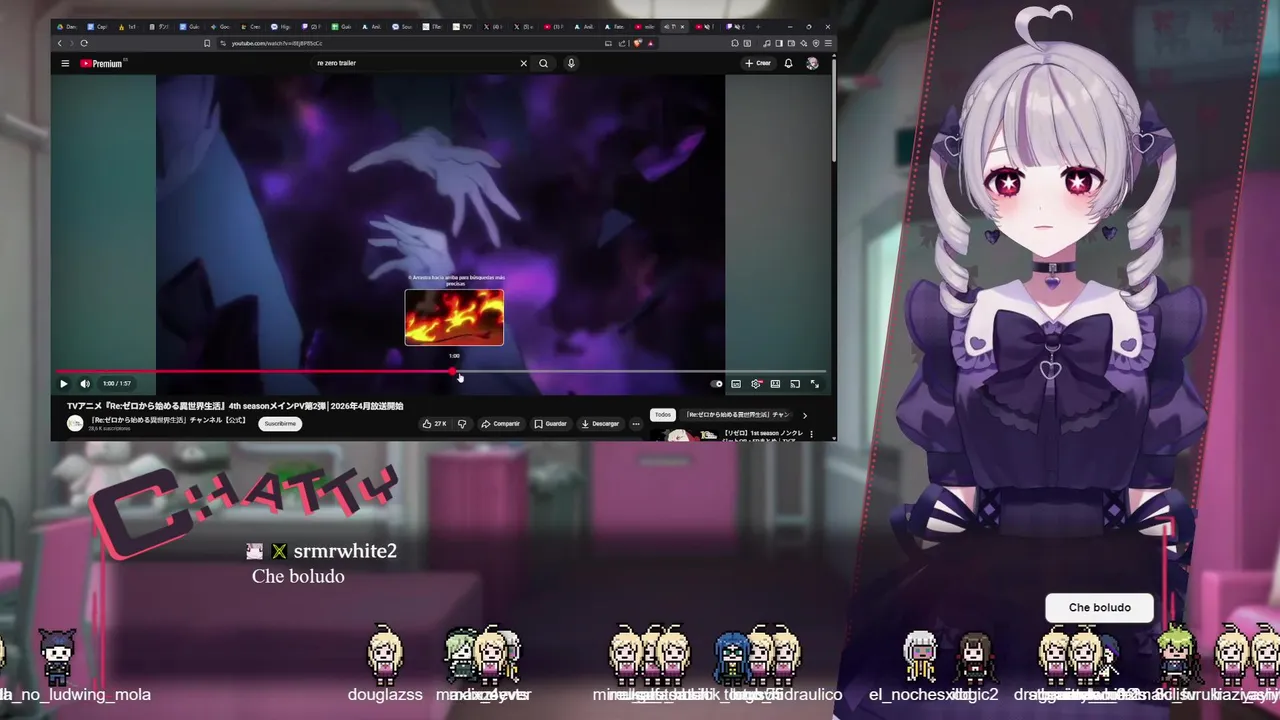
Task: Switch the player to theater mode
Action: click(x=775, y=384)
